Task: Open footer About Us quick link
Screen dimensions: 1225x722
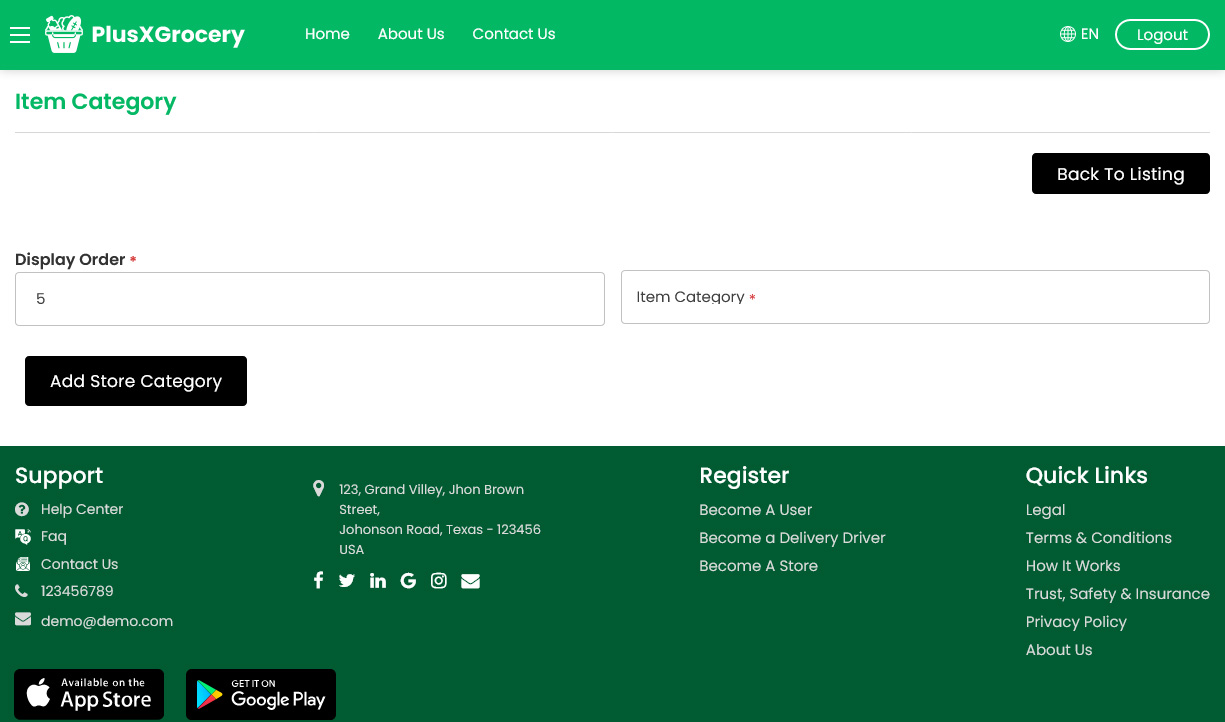Action: [x=1059, y=650]
